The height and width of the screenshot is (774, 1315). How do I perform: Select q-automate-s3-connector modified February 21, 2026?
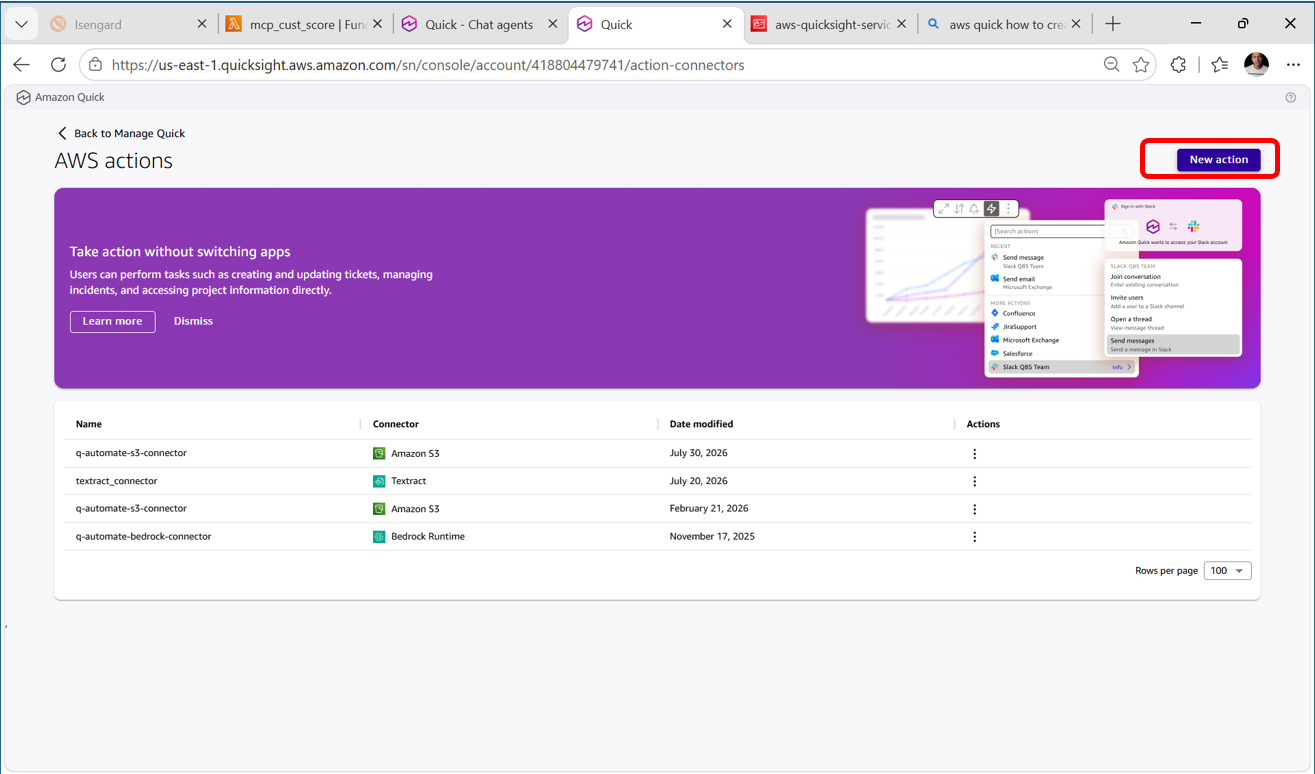click(x=131, y=509)
